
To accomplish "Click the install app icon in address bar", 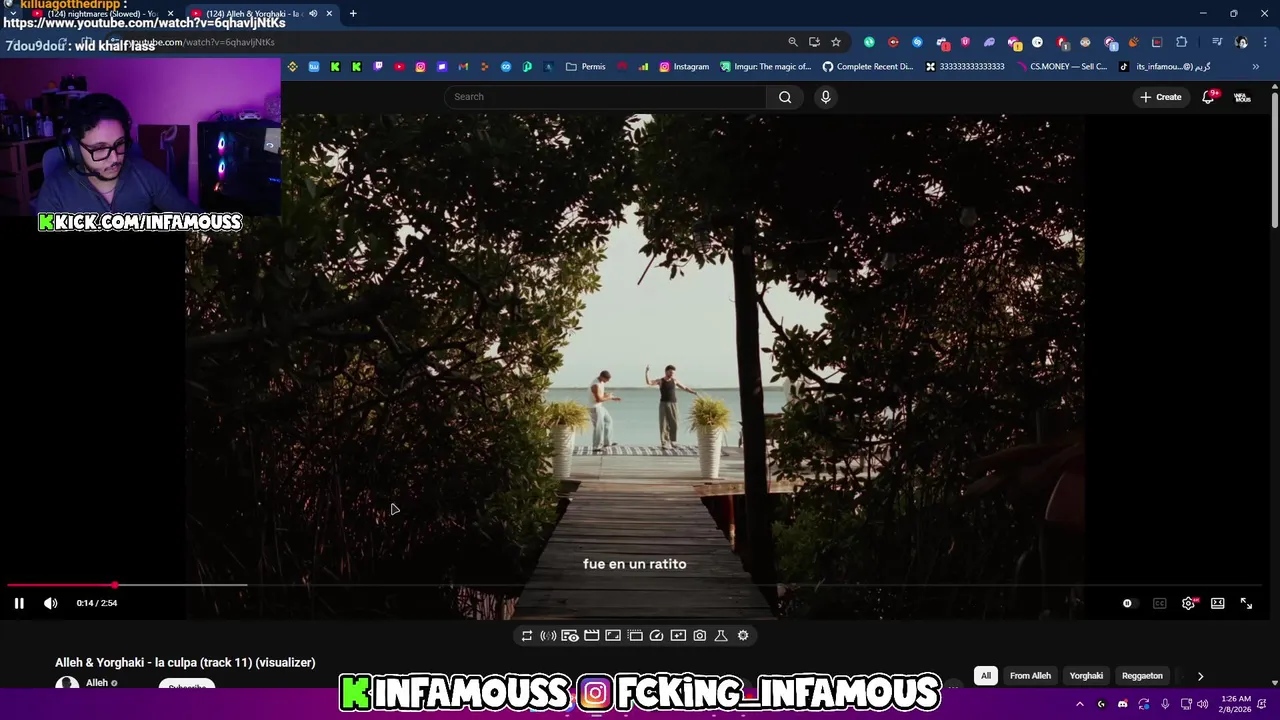I will [814, 42].
